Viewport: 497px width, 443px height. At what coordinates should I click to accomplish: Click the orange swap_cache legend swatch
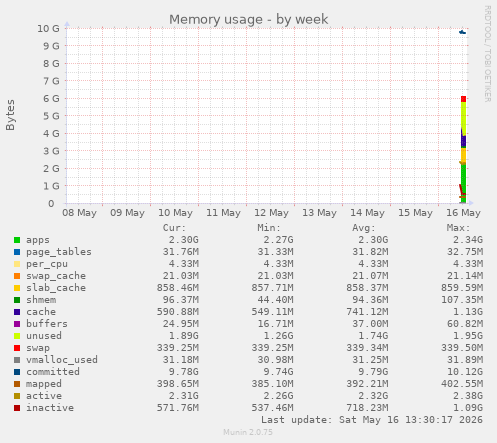tap(17, 276)
